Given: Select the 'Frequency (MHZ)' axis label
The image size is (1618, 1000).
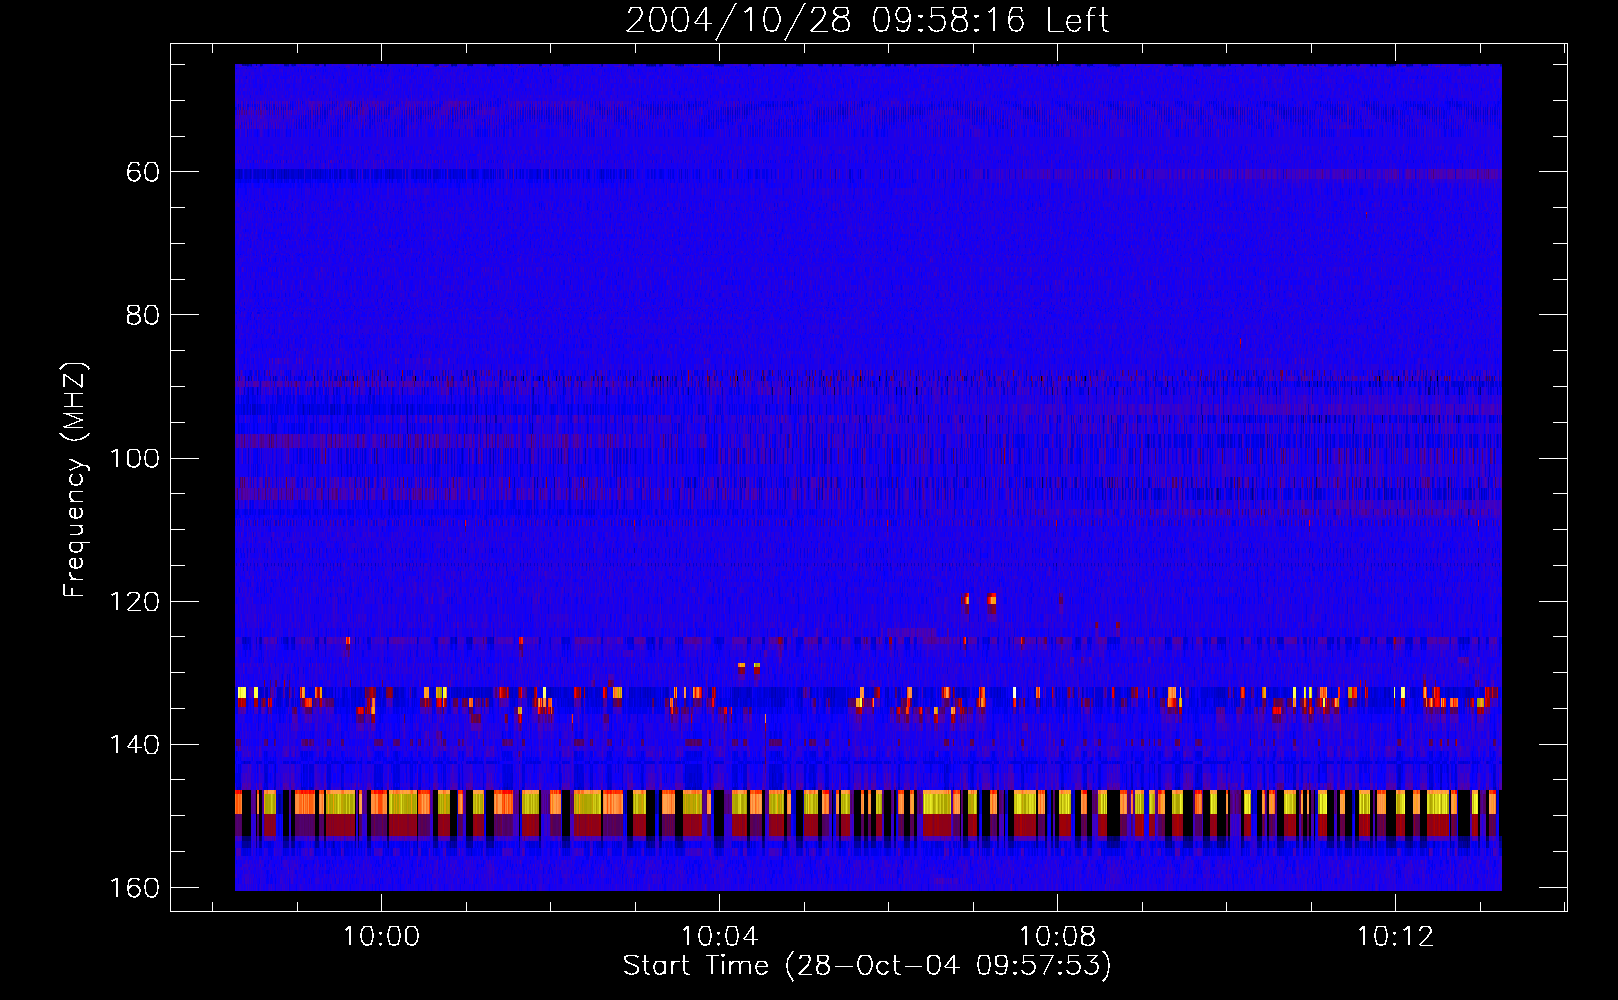Looking at the screenshot, I should point(75,479).
